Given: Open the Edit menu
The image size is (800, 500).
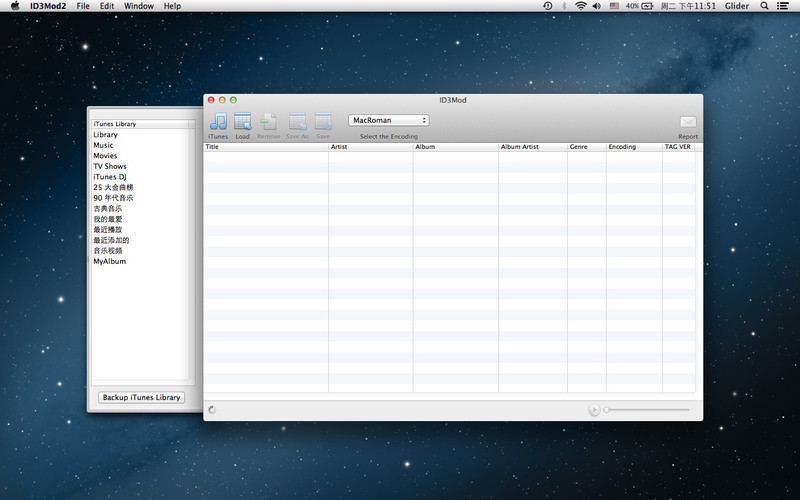Looking at the screenshot, I should [107, 6].
